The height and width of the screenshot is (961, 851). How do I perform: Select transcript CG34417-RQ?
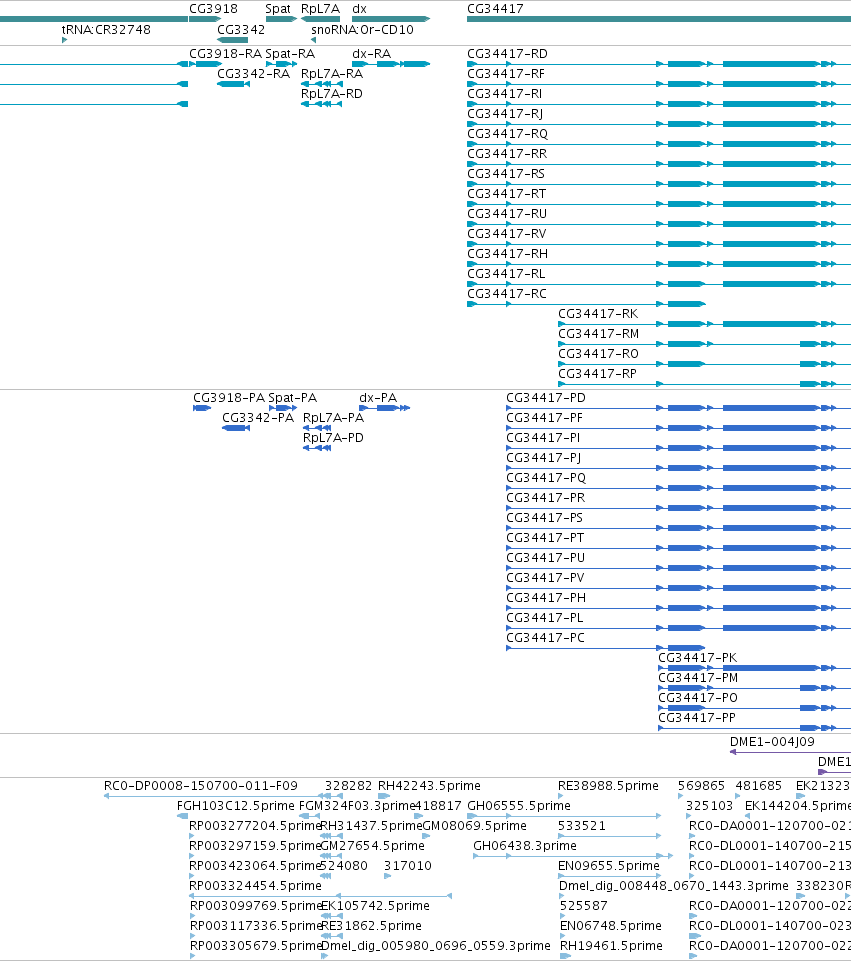(x=507, y=134)
